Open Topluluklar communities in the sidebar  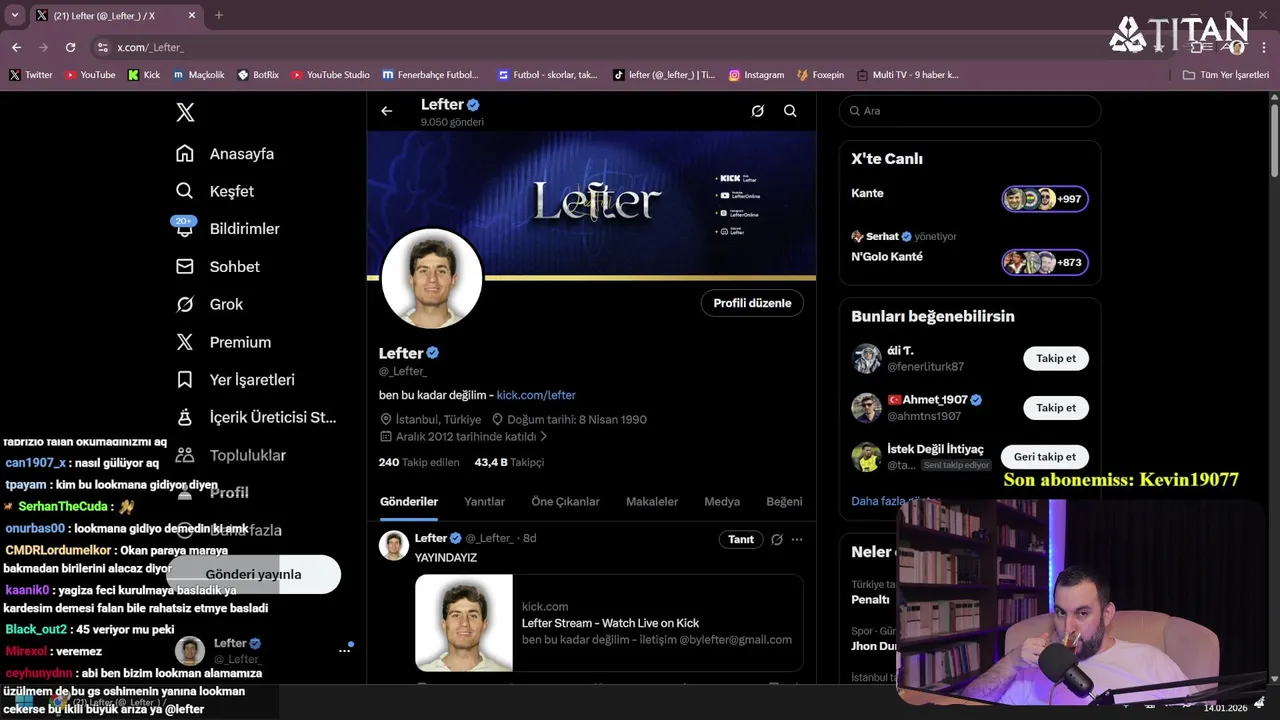click(x=231, y=455)
